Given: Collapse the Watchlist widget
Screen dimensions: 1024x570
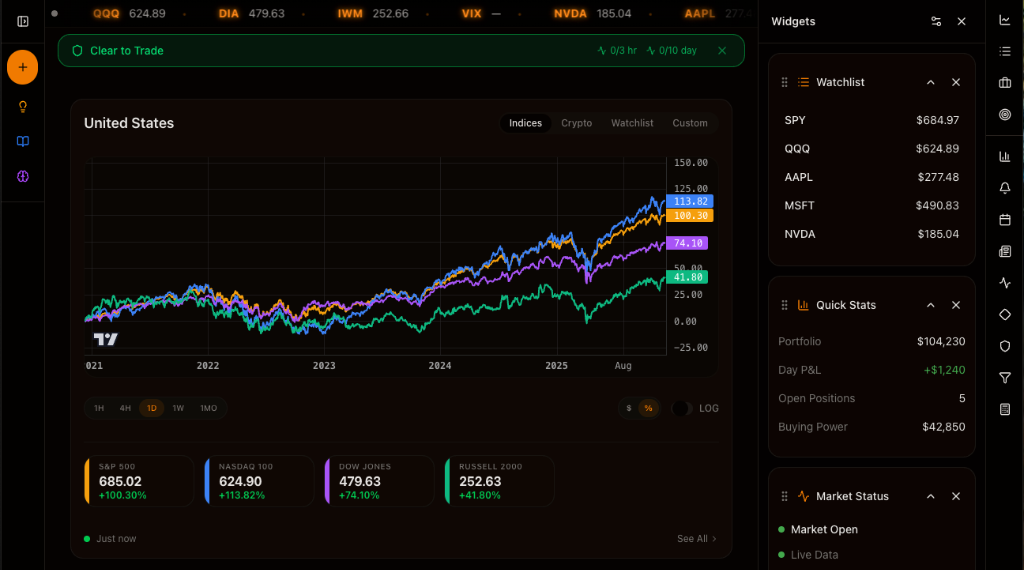Looking at the screenshot, I should click(930, 82).
